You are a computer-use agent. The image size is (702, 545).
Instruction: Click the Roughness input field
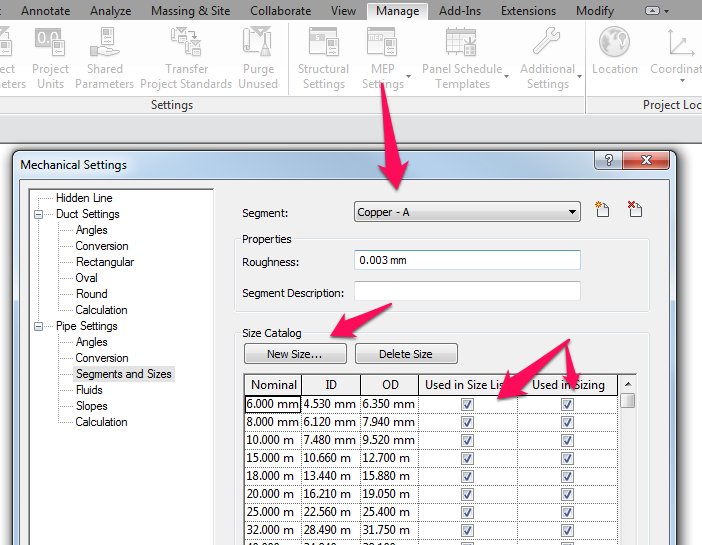coord(467,260)
